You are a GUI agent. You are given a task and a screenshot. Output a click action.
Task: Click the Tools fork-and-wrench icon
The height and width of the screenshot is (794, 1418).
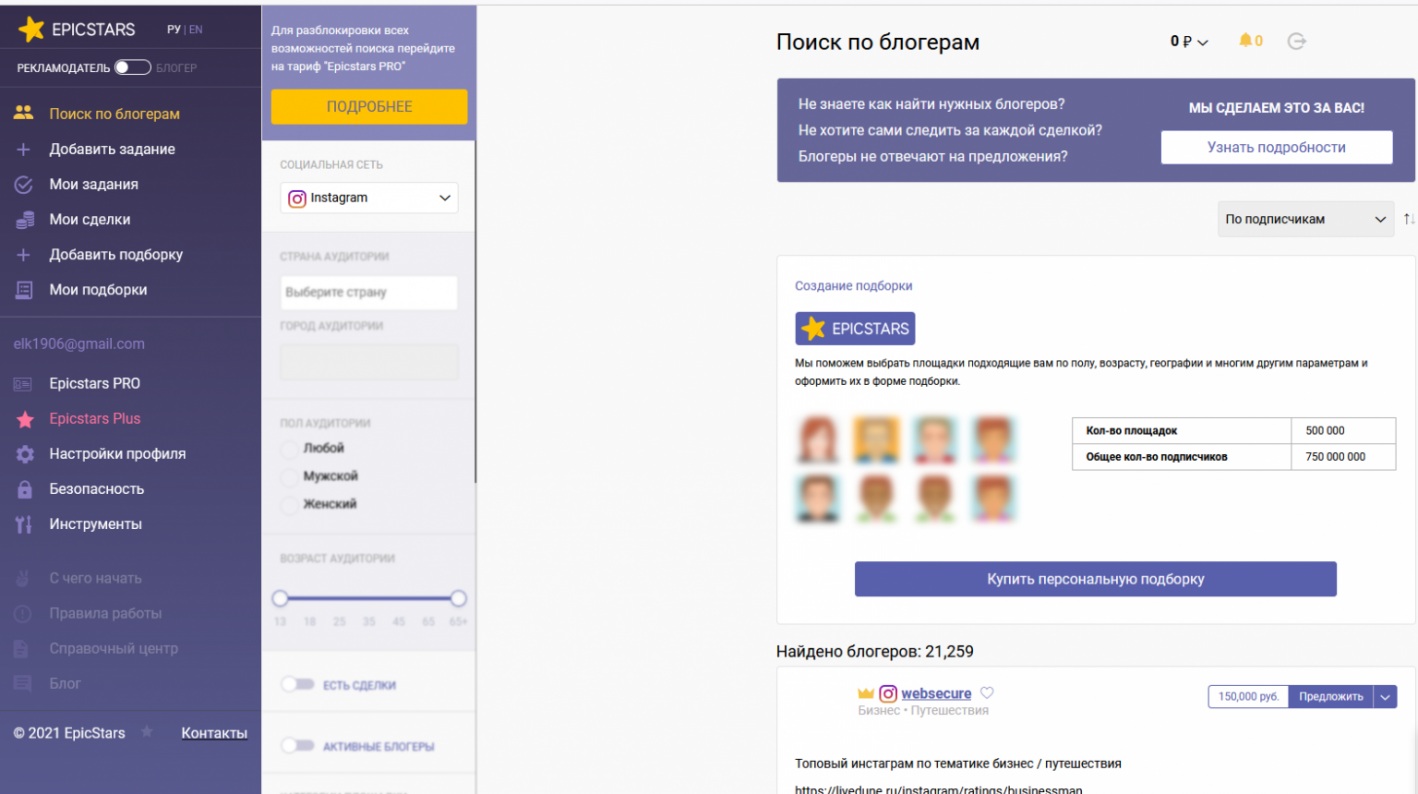(x=25, y=524)
